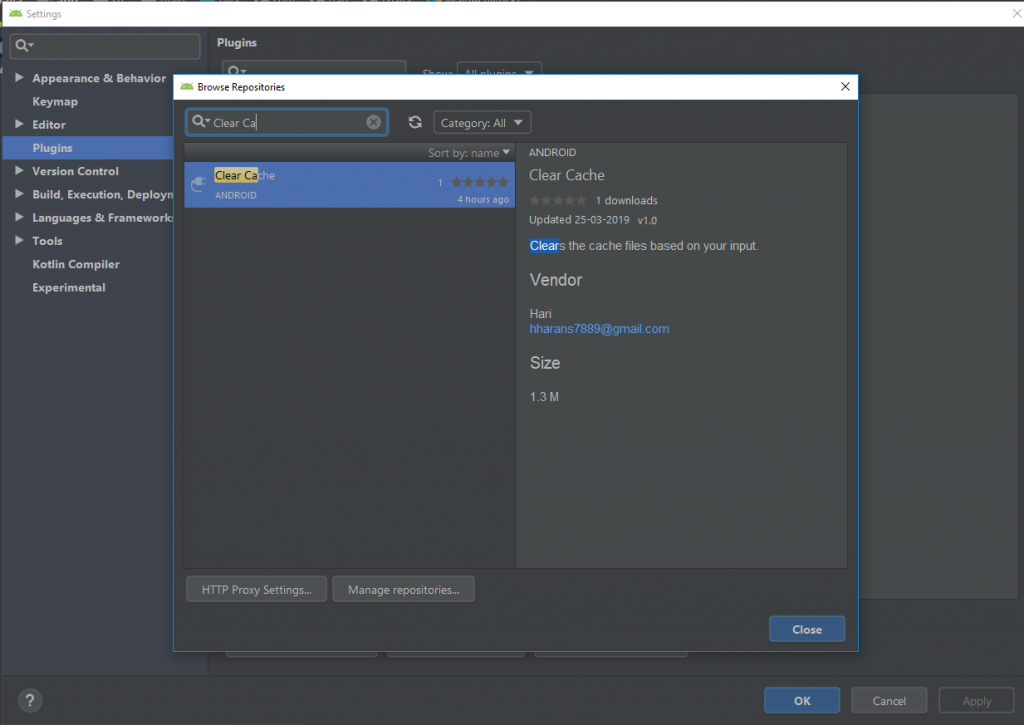Viewport: 1024px width, 725px height.
Task: Click the '1 downloads' text
Action: [626, 201]
